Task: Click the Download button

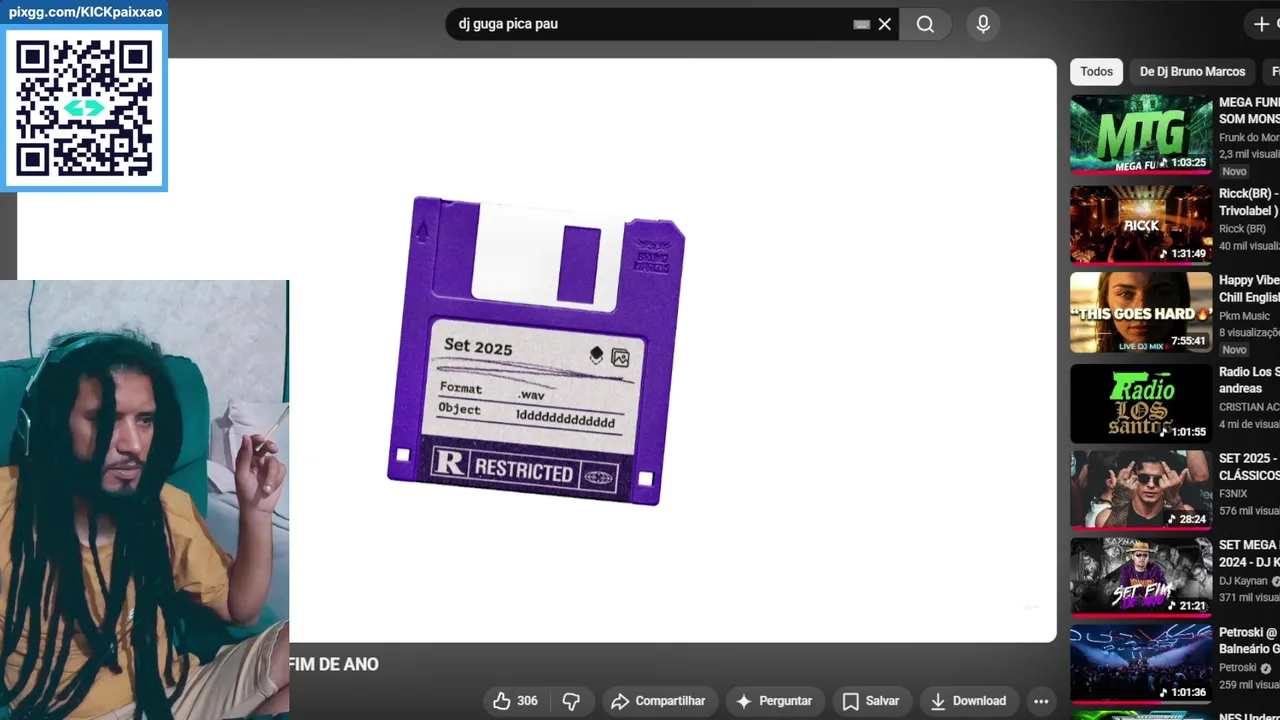Action: coord(968,701)
